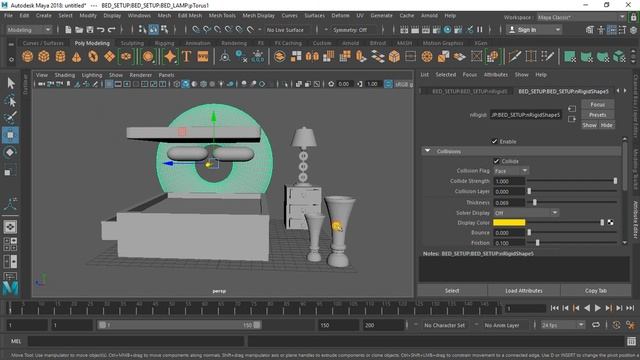Click the Copy Tab button

click(x=596, y=291)
